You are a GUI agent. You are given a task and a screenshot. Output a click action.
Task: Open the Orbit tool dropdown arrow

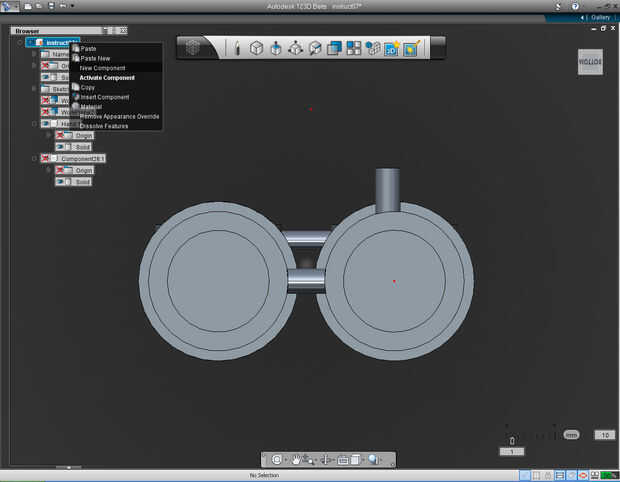click(x=285, y=460)
